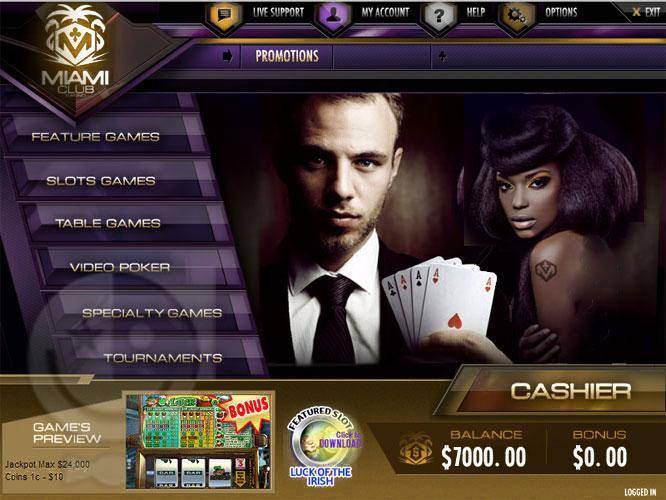This screenshot has width=666, height=500.
Task: Click the Featured Slot download badge
Action: (324, 438)
